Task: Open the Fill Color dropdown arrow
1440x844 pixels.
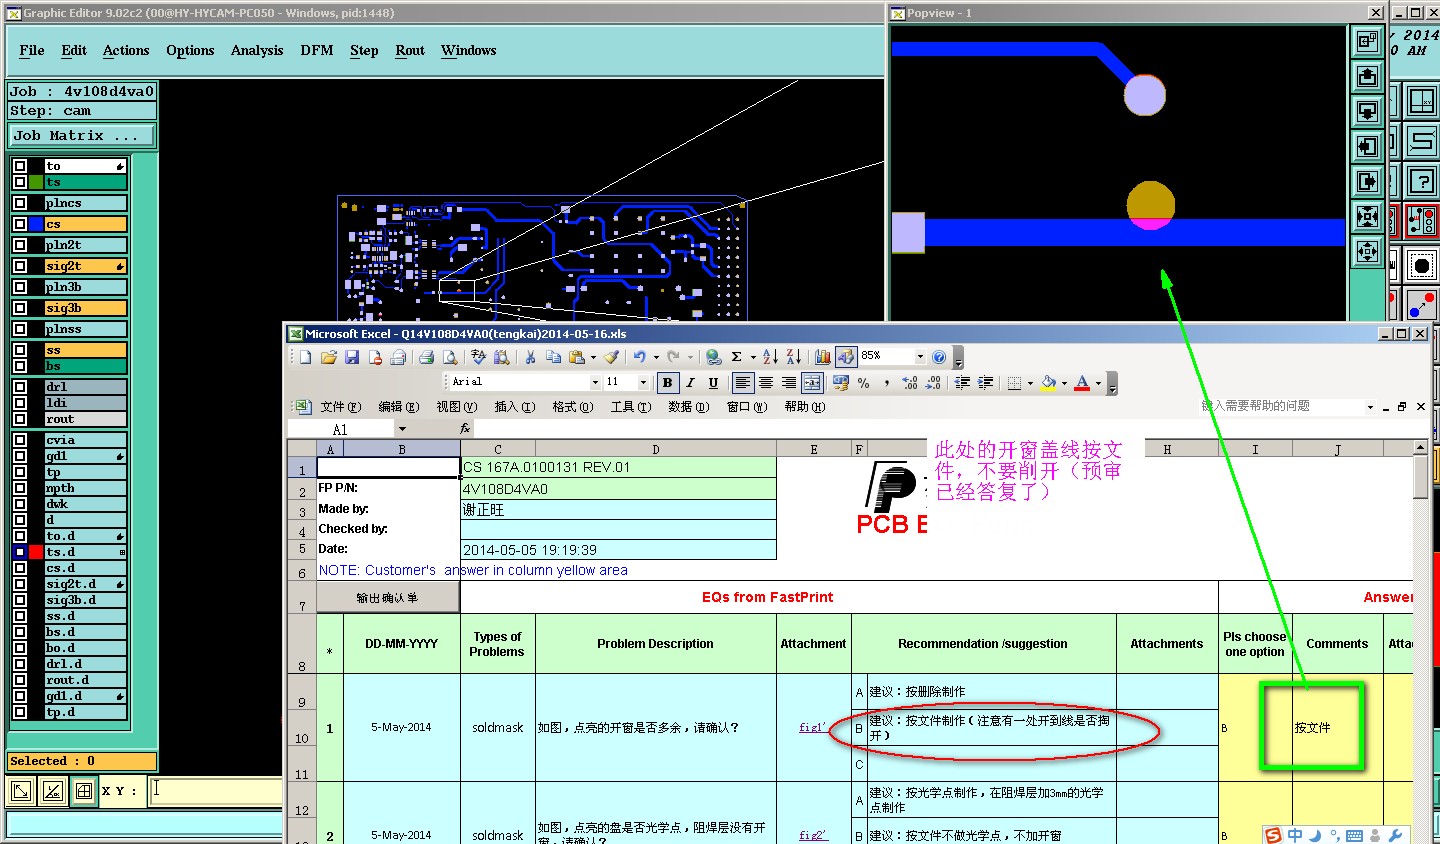Action: 1064,383
